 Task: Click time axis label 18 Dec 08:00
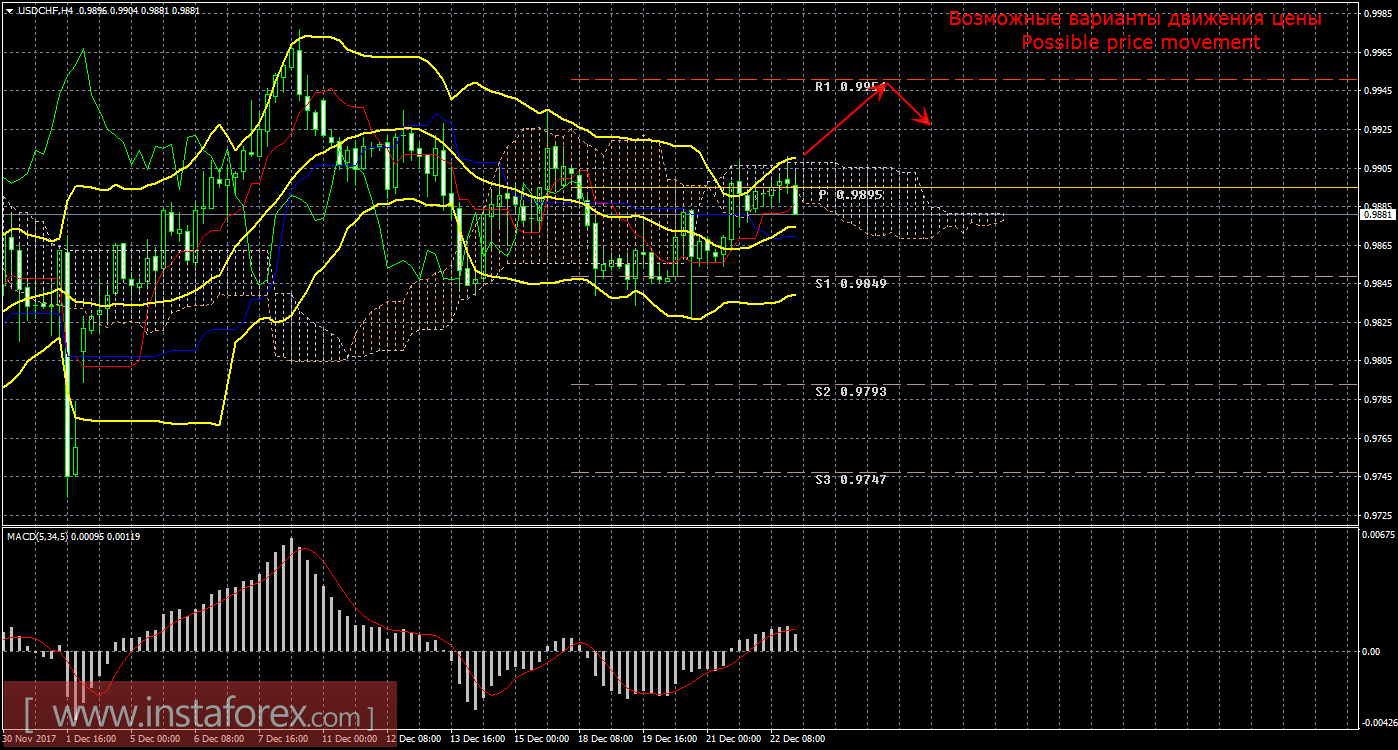point(605,739)
